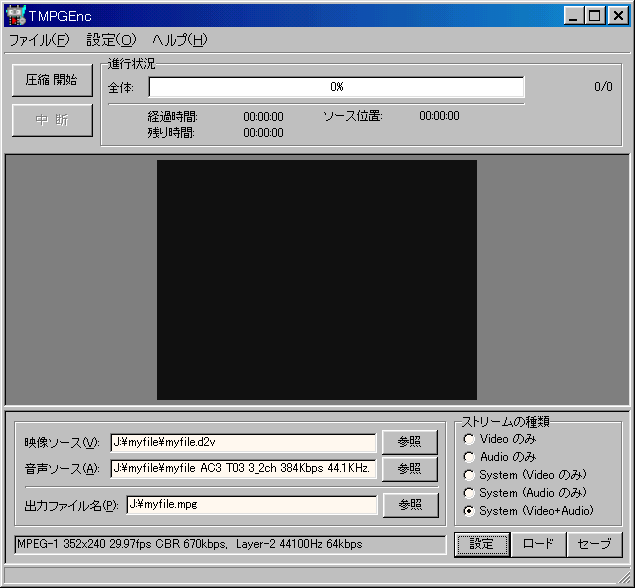Click the TMPGEnc title bar app icon
This screenshot has height=588, width=635.
pyautogui.click(x=14, y=15)
